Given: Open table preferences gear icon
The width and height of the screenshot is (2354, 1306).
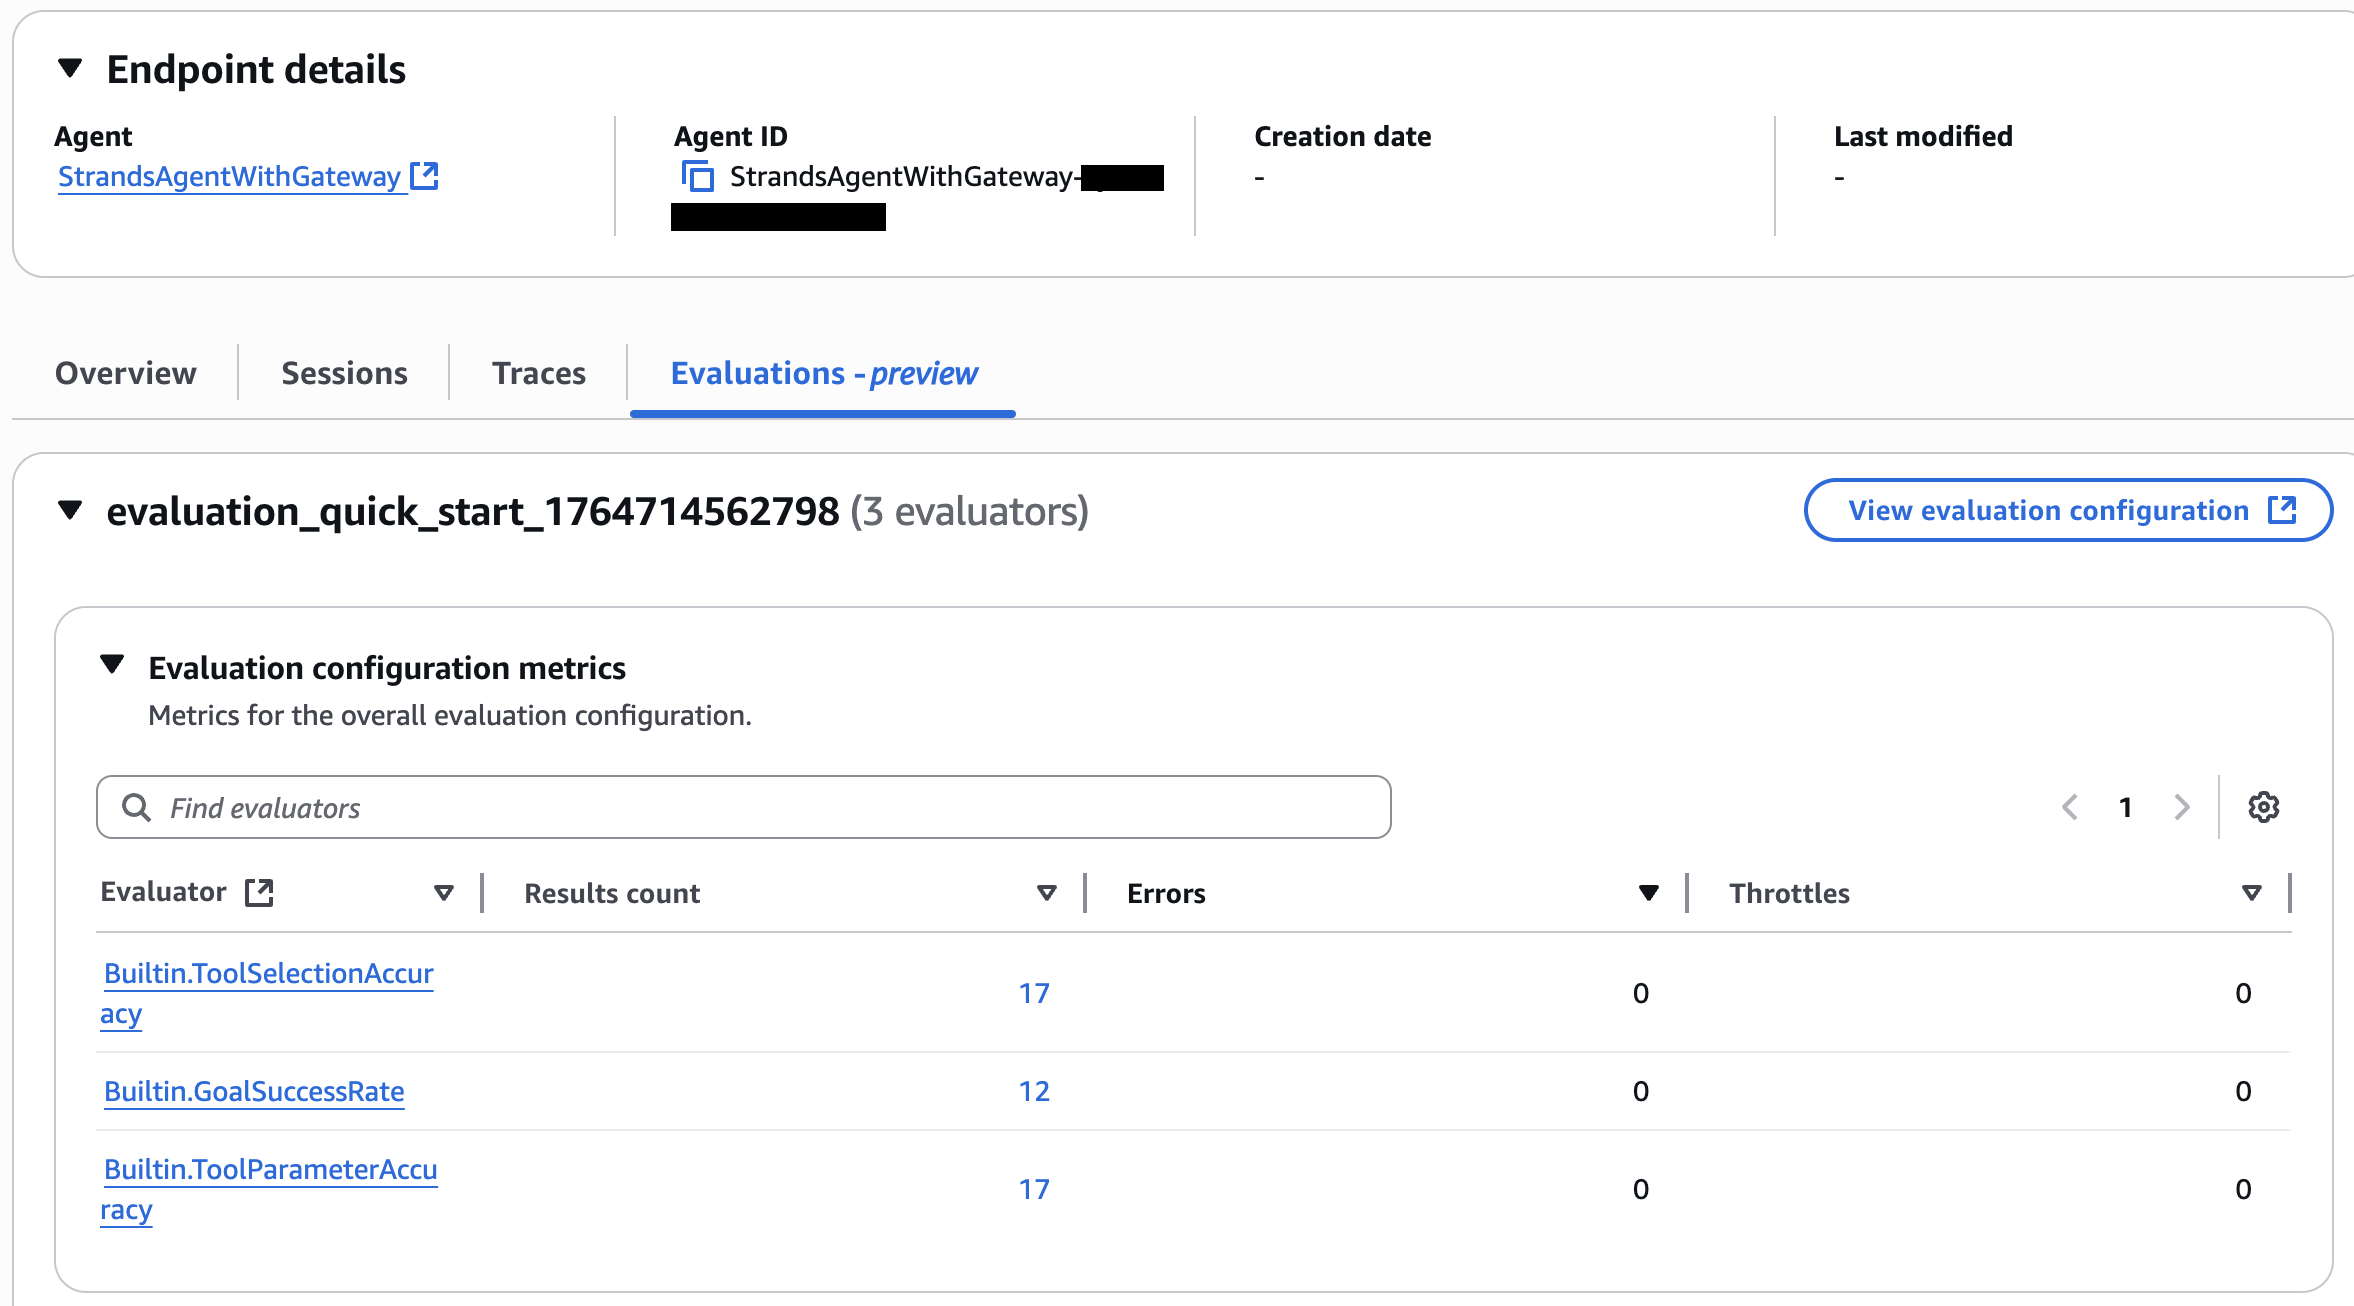Looking at the screenshot, I should tap(2263, 807).
